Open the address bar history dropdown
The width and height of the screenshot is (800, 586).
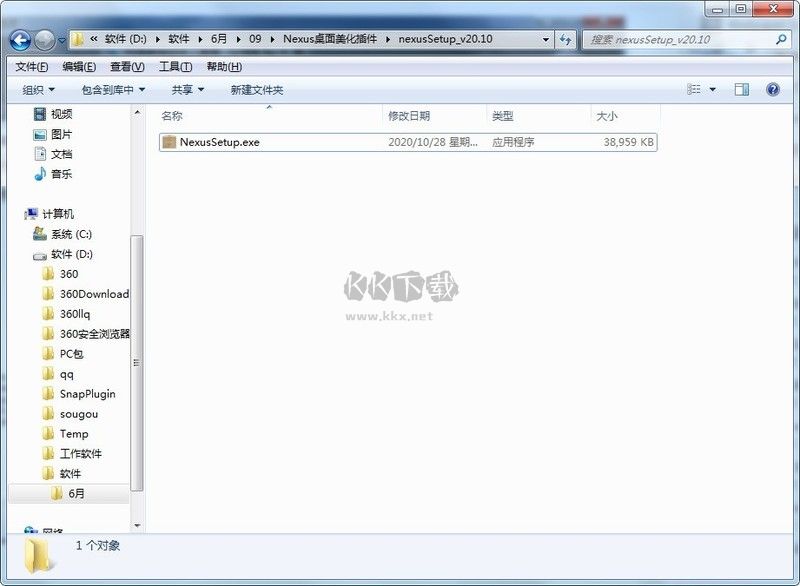pyautogui.click(x=546, y=39)
